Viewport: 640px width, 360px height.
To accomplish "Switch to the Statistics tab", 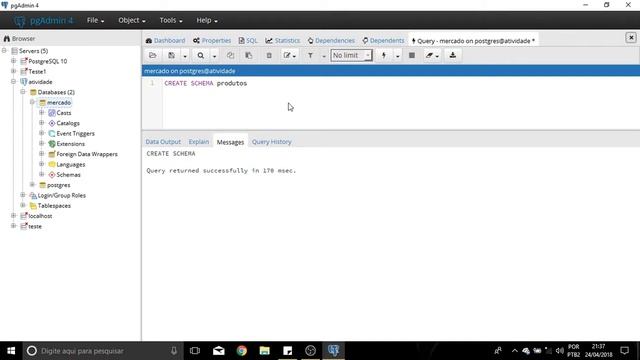I will (282, 40).
